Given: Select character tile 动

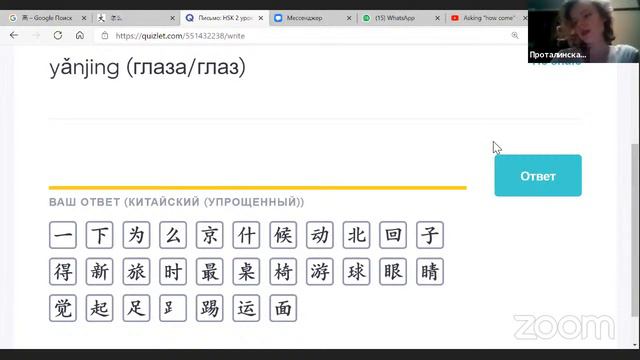Looking at the screenshot, I should click(x=320, y=235).
